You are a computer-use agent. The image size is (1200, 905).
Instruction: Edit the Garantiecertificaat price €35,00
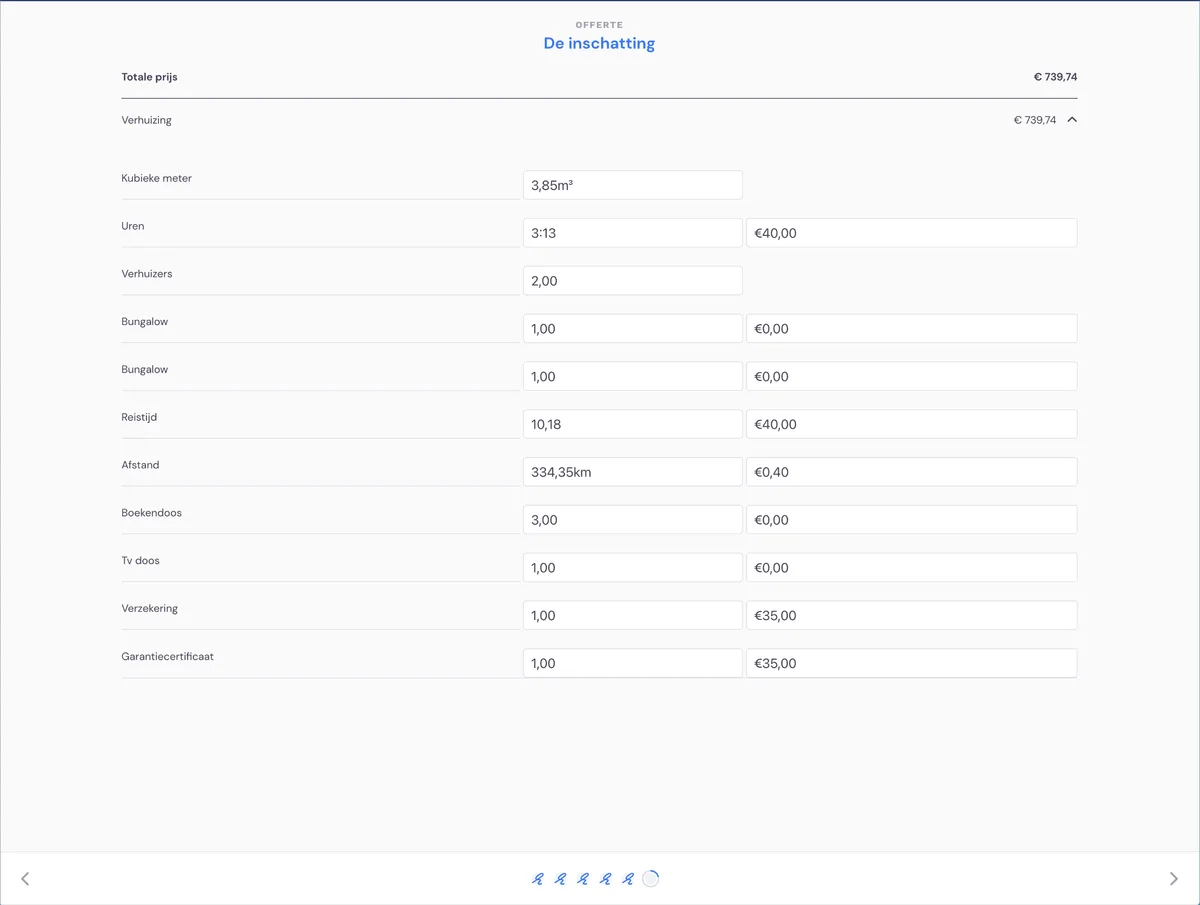click(912, 663)
